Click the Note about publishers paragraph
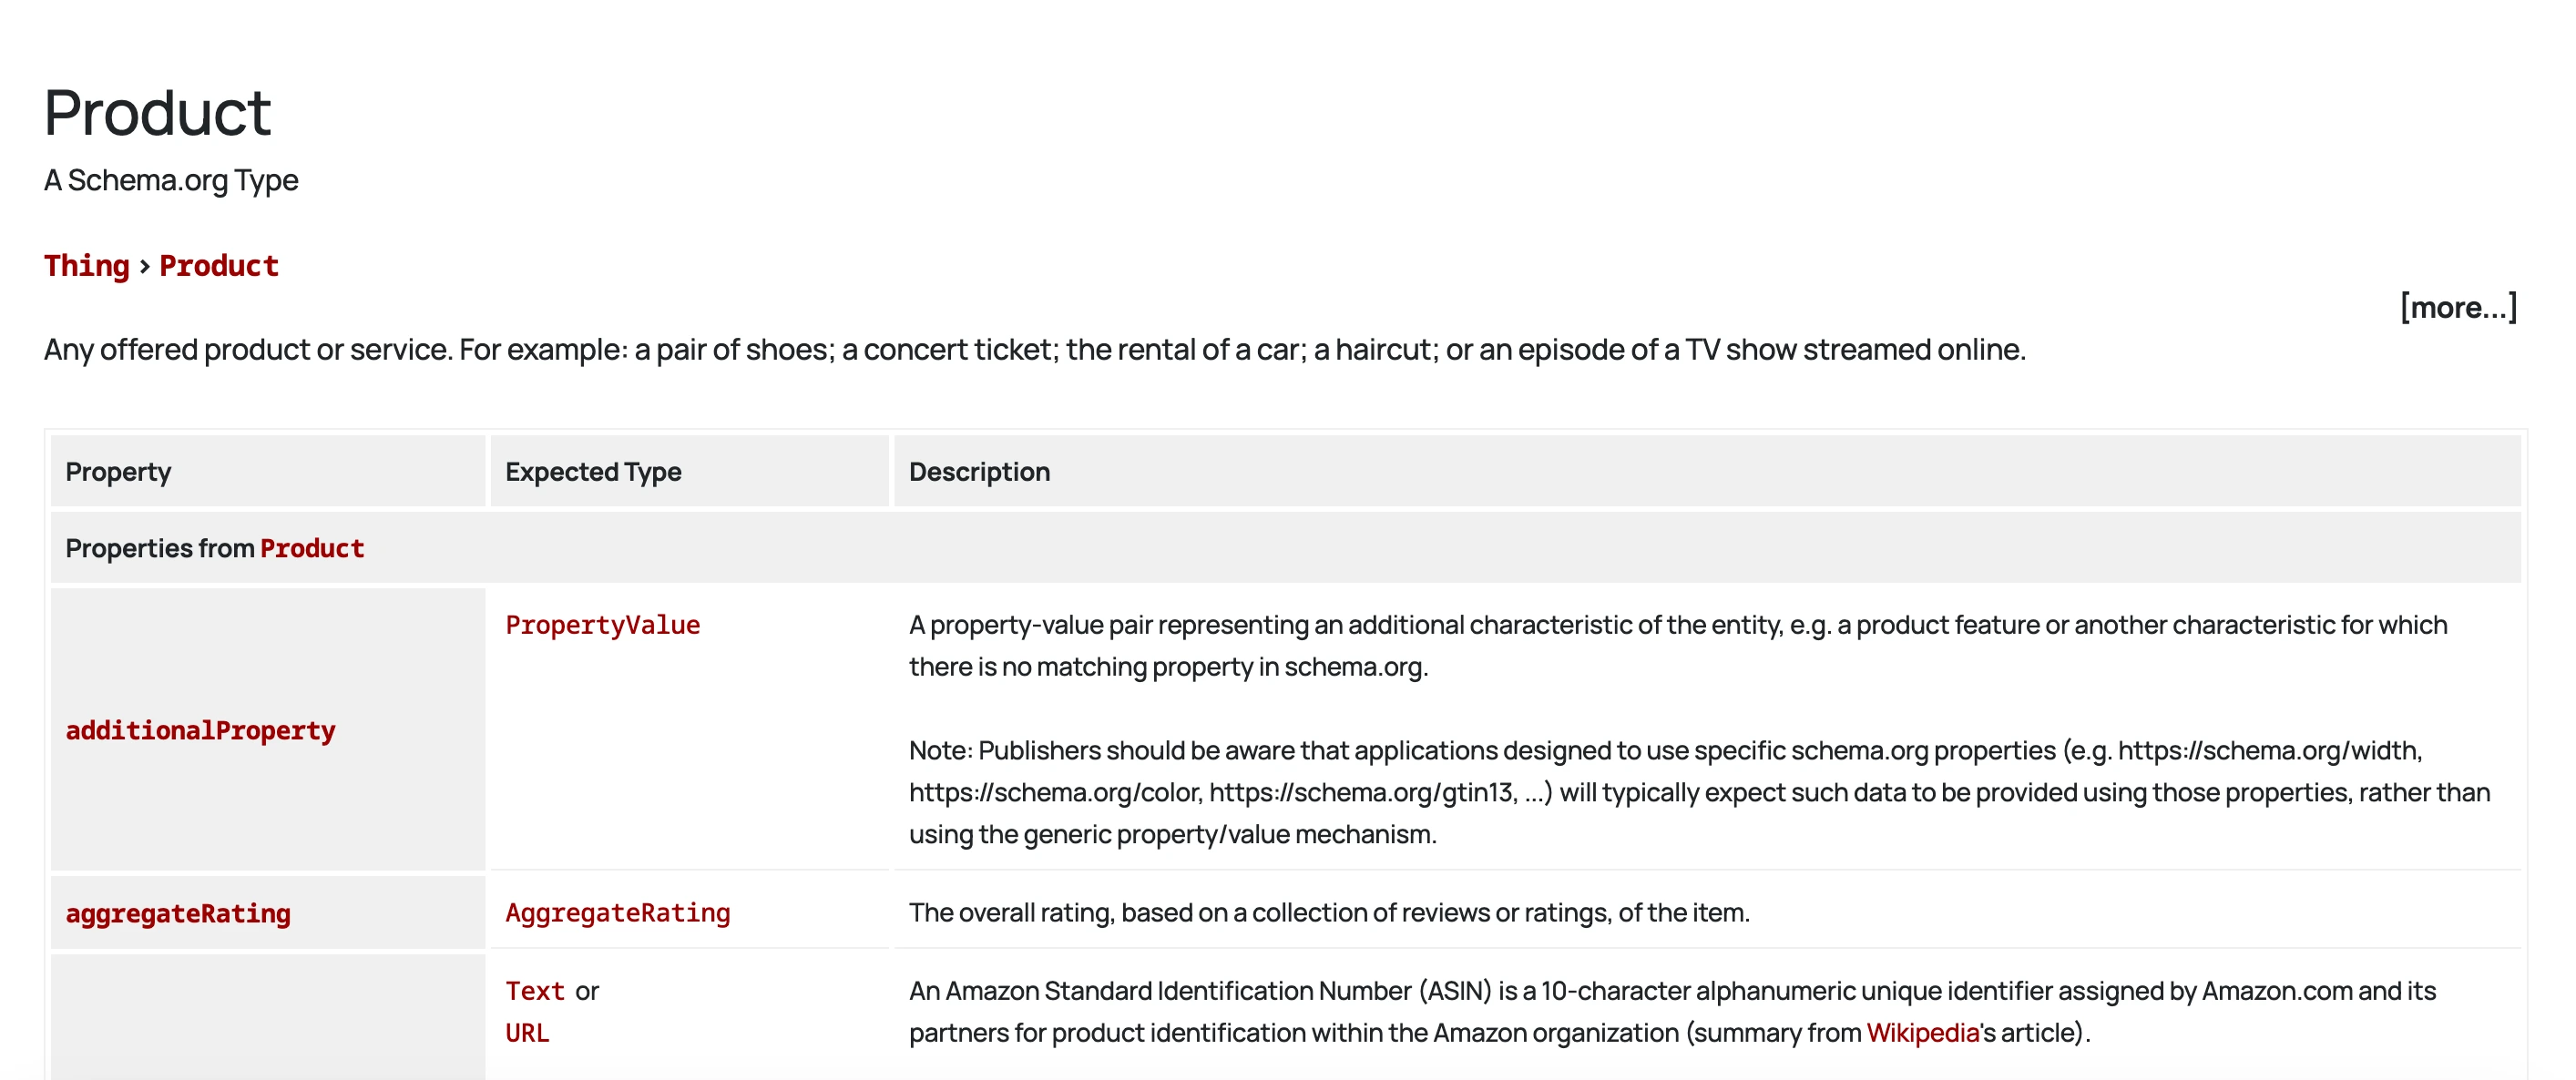This screenshot has width=2576, height=1080. pyautogui.click(x=1699, y=792)
